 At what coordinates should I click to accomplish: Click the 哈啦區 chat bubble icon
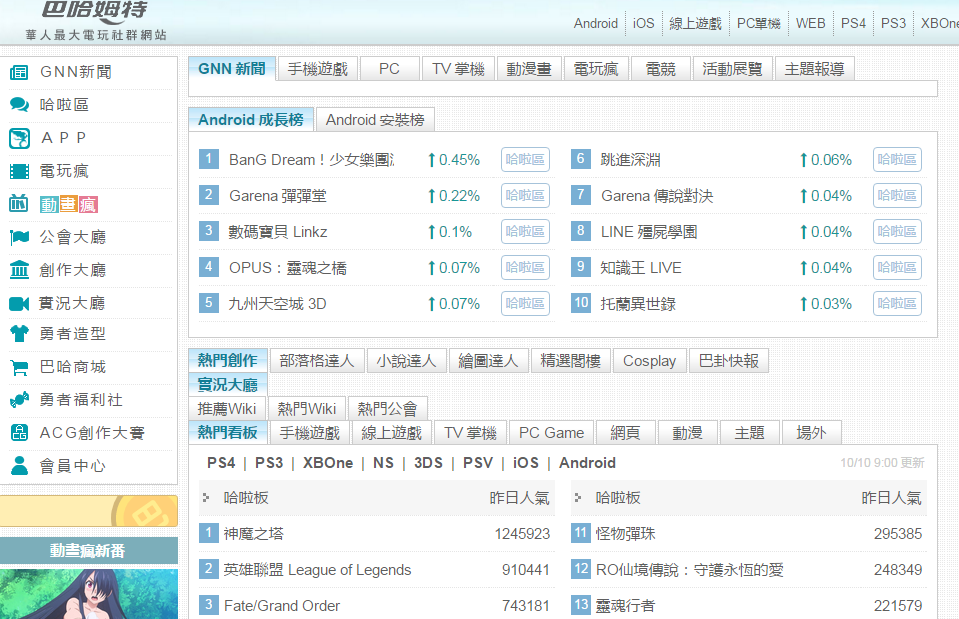[19, 105]
